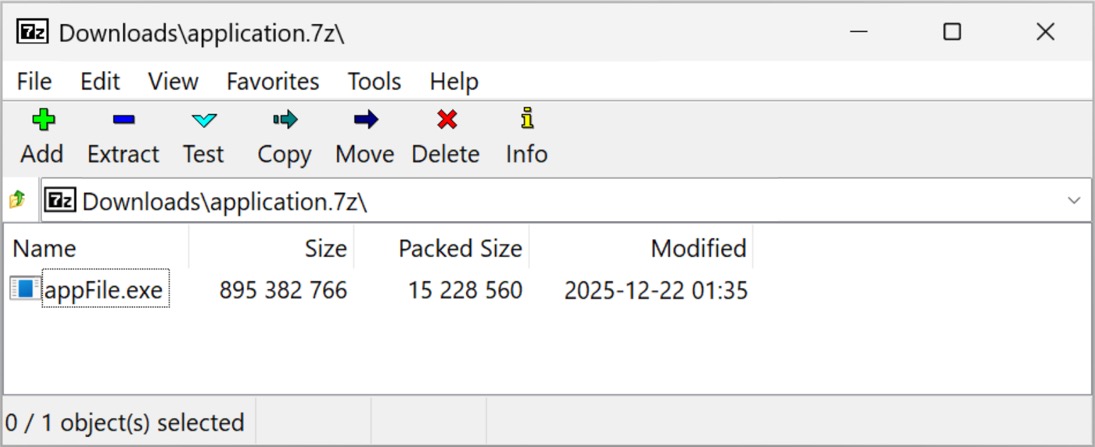Open the View menu
This screenshot has width=1095, height=447.
[x=173, y=81]
